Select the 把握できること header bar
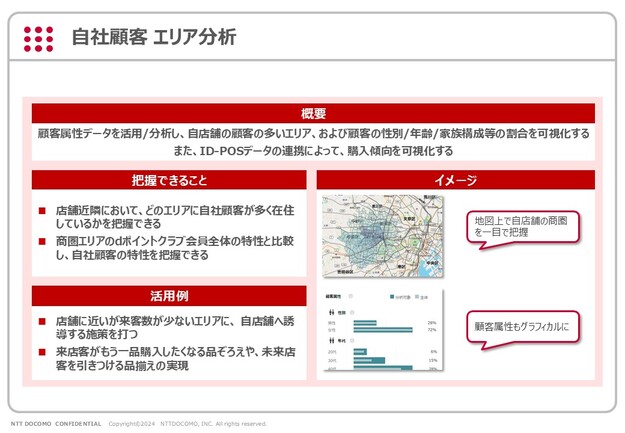 169,181
